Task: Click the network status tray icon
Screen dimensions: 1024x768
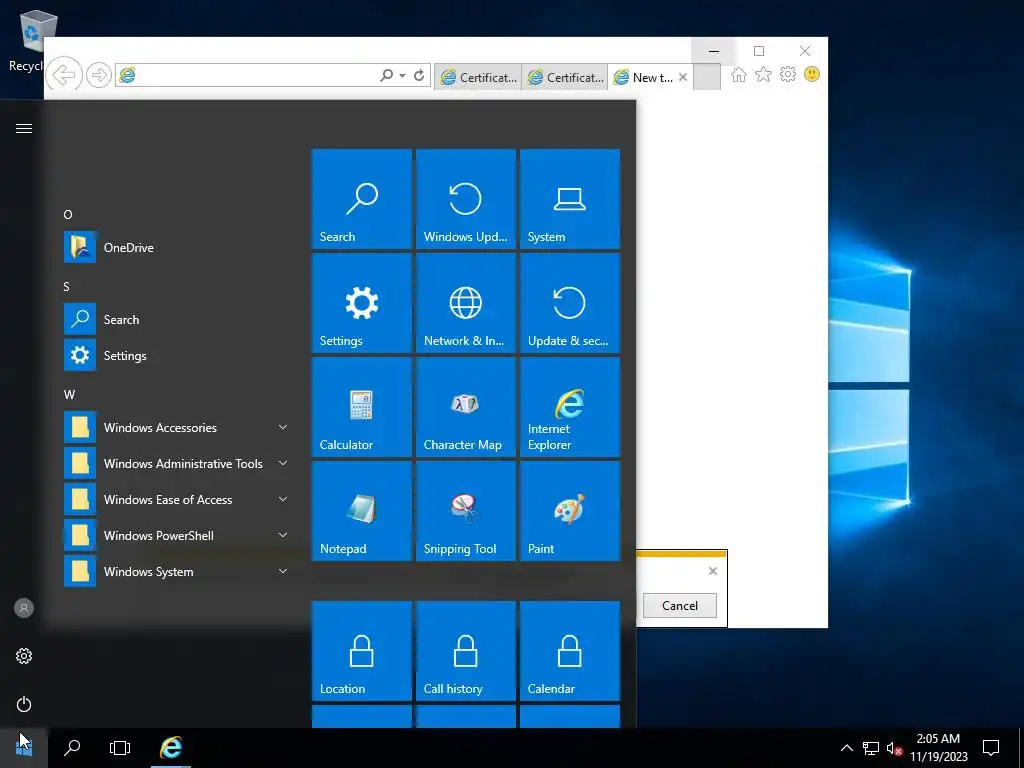Action: tap(871, 748)
